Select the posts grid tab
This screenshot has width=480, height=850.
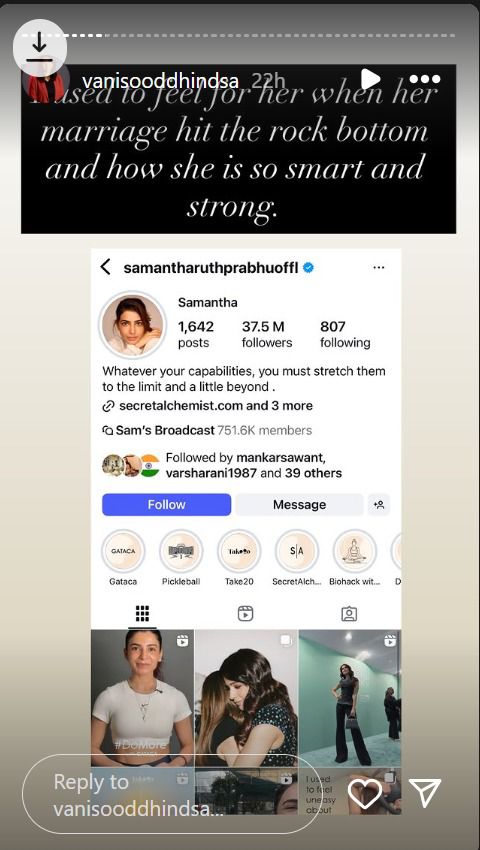click(142, 614)
